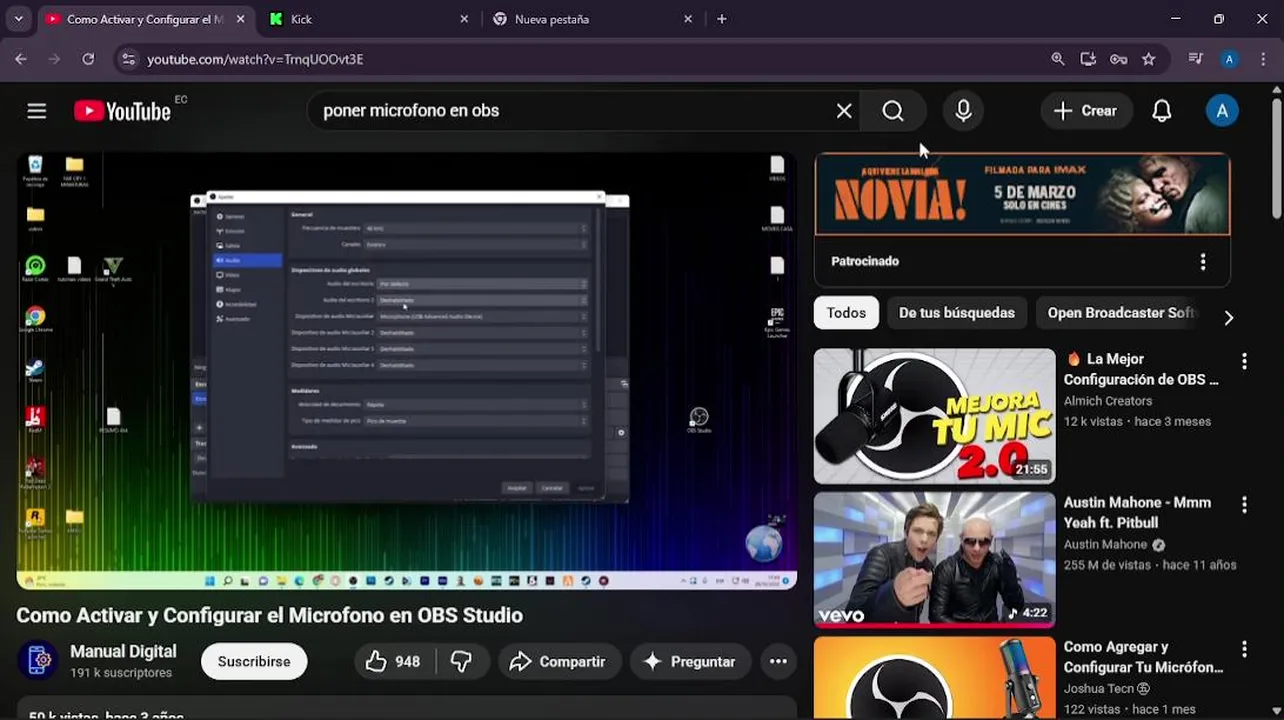Image resolution: width=1284 pixels, height=720 pixels.
Task: Switch to the Kick tab
Action: (x=369, y=19)
